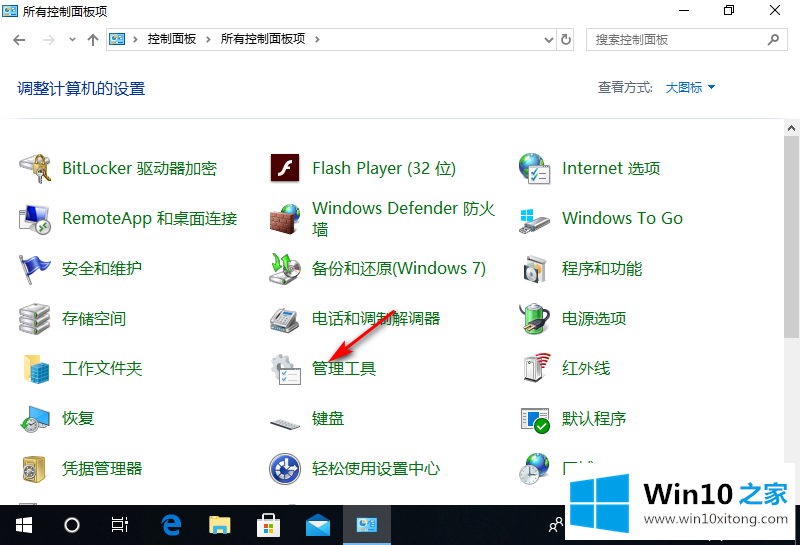800x545 pixels.
Task: Open the 红外线 link
Action: tap(586, 368)
